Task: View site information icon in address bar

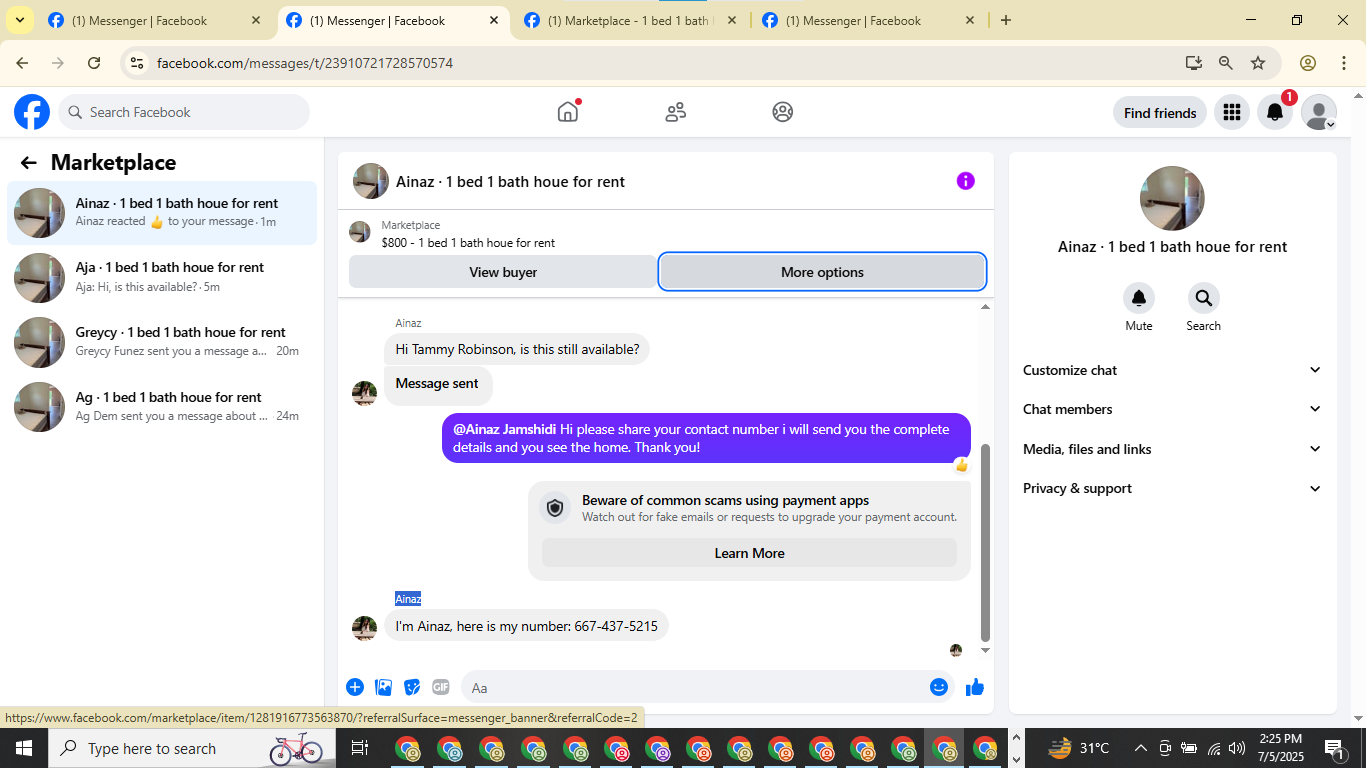Action: point(137,63)
